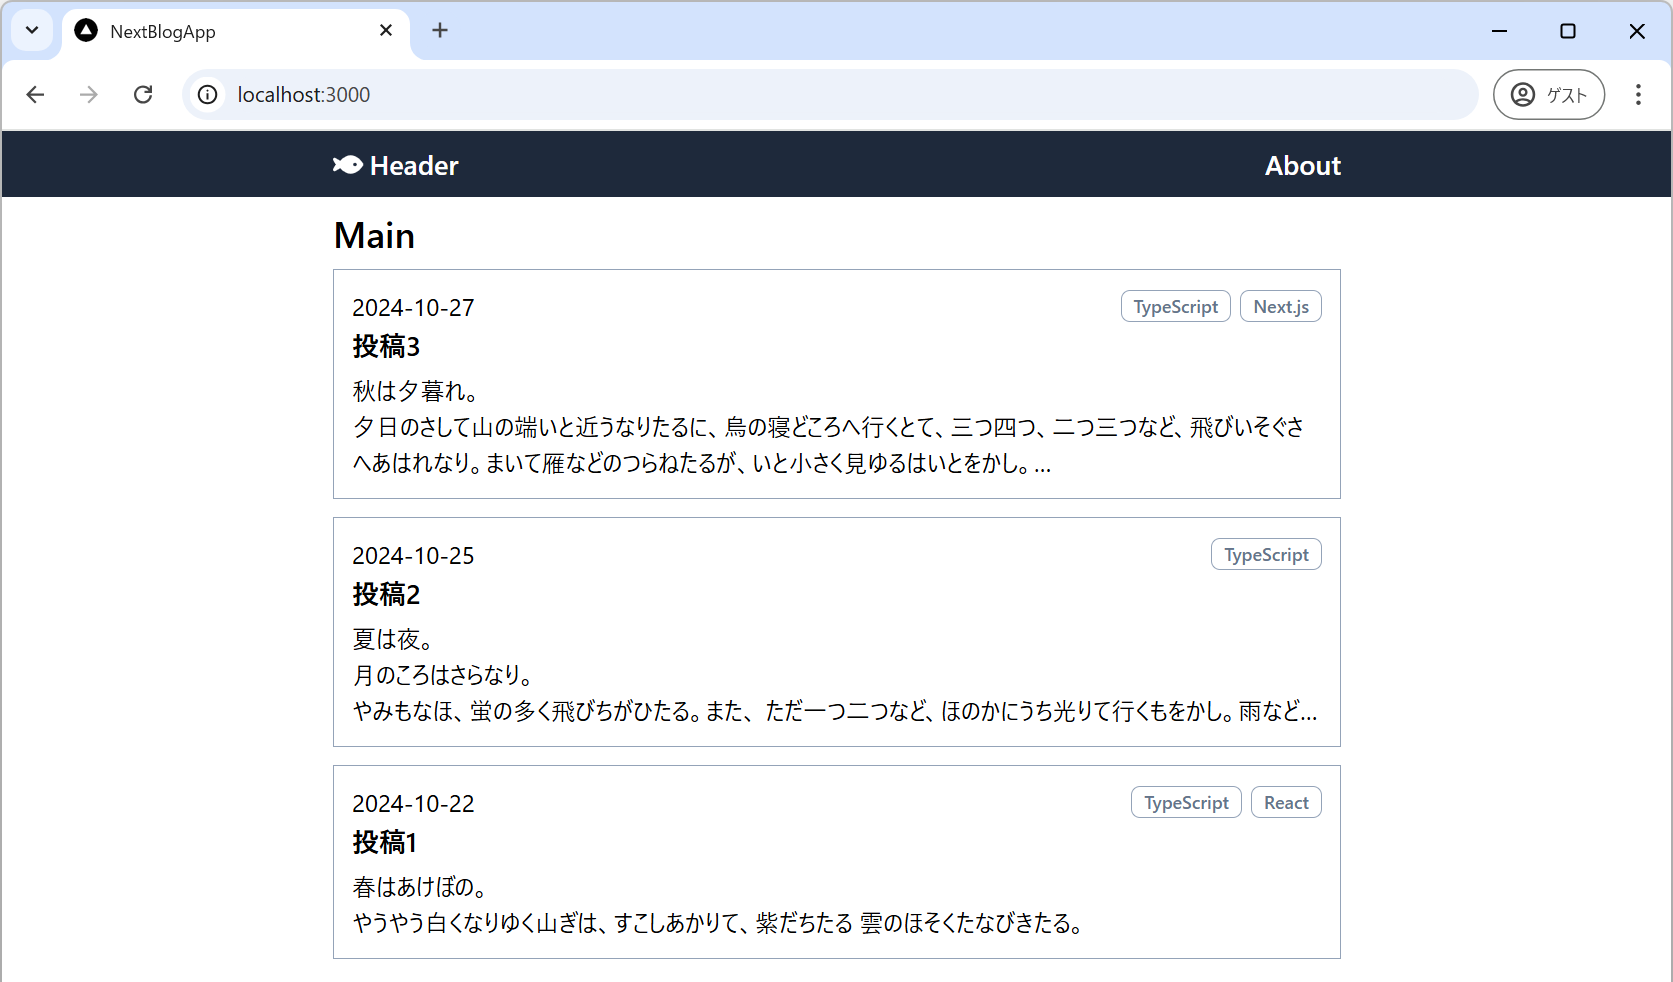Select the React tag on 投稿1
1673x982 pixels.
pyautogui.click(x=1285, y=803)
